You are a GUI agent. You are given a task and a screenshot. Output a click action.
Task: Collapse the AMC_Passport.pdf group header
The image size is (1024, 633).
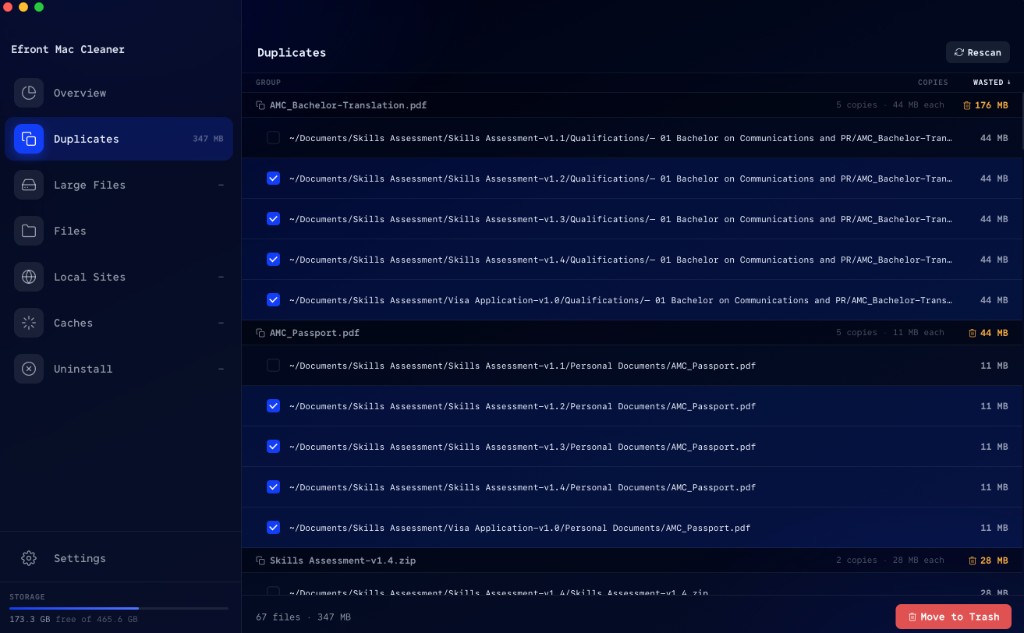coord(632,333)
